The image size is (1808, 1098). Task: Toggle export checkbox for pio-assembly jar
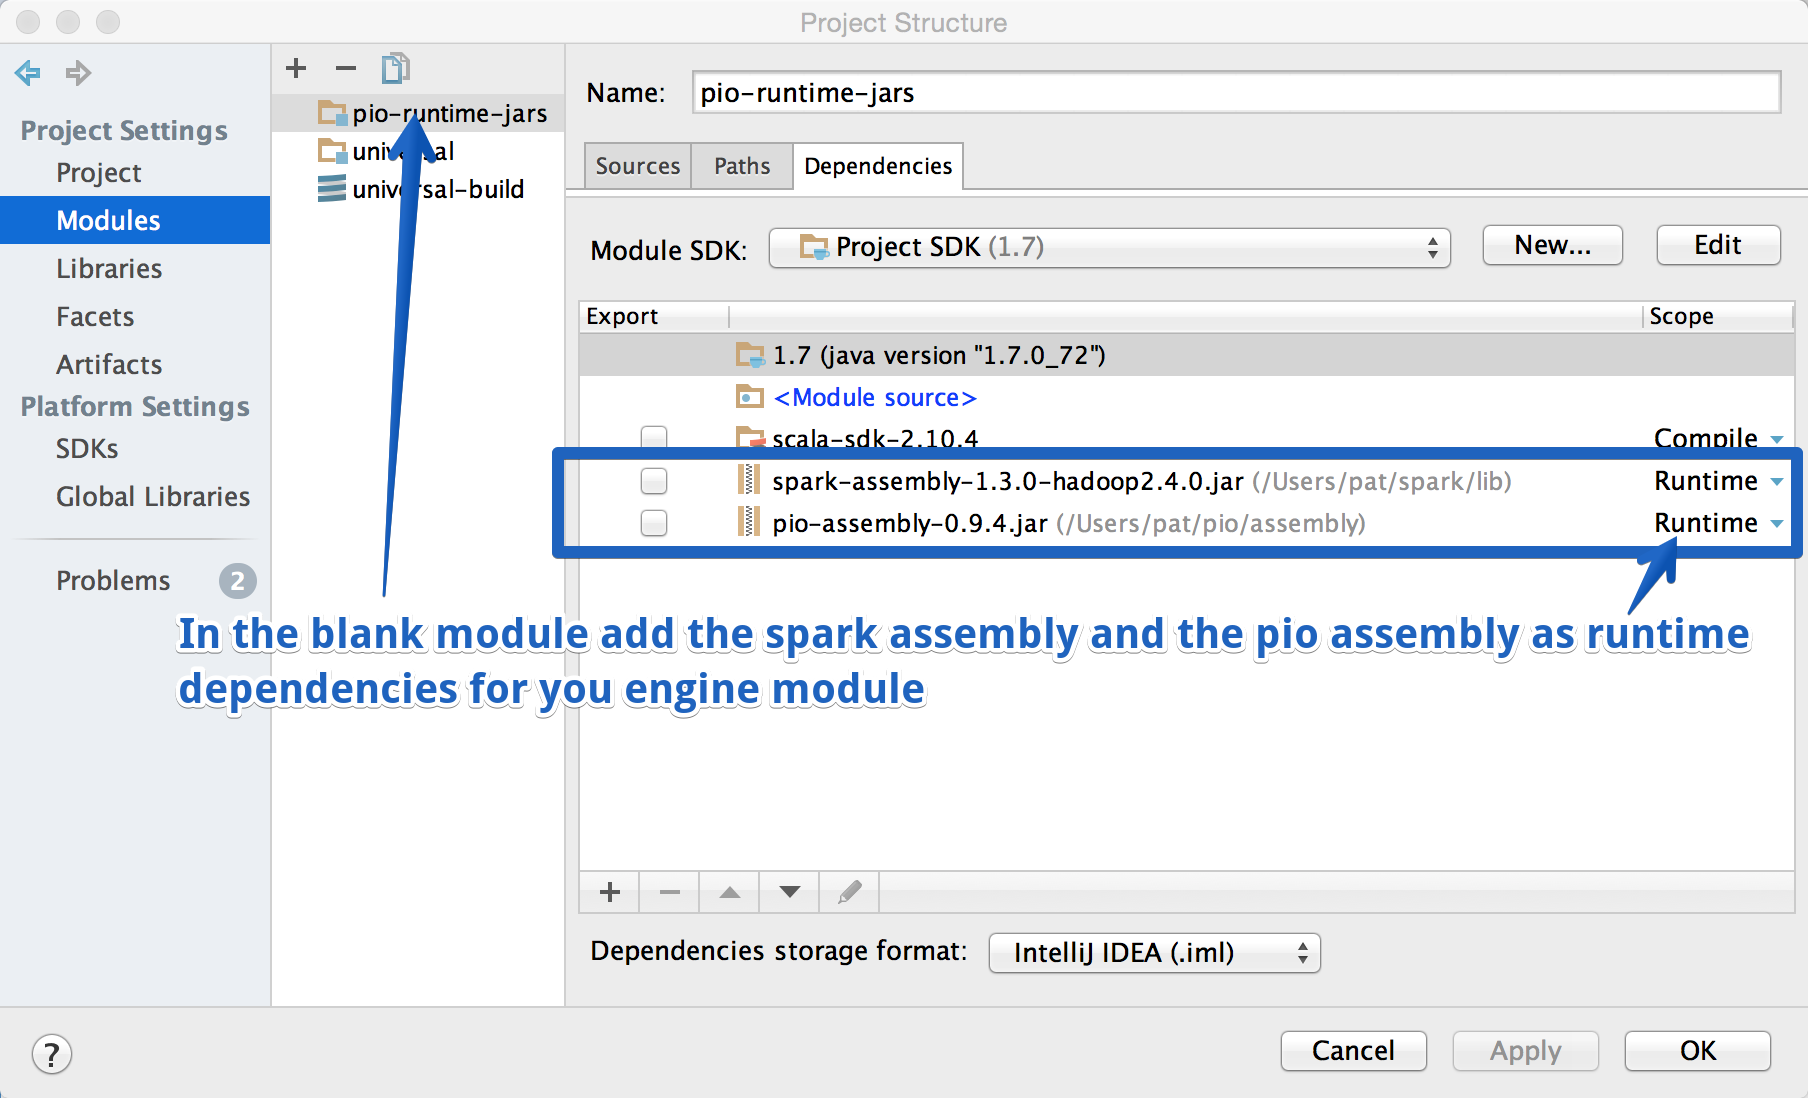654,523
